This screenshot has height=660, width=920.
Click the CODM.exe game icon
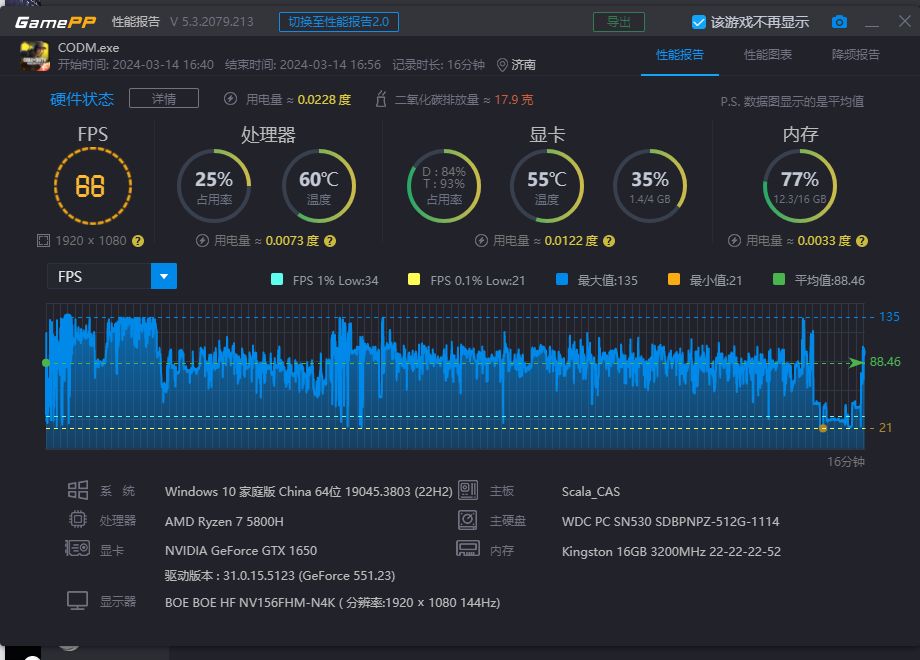coord(35,56)
